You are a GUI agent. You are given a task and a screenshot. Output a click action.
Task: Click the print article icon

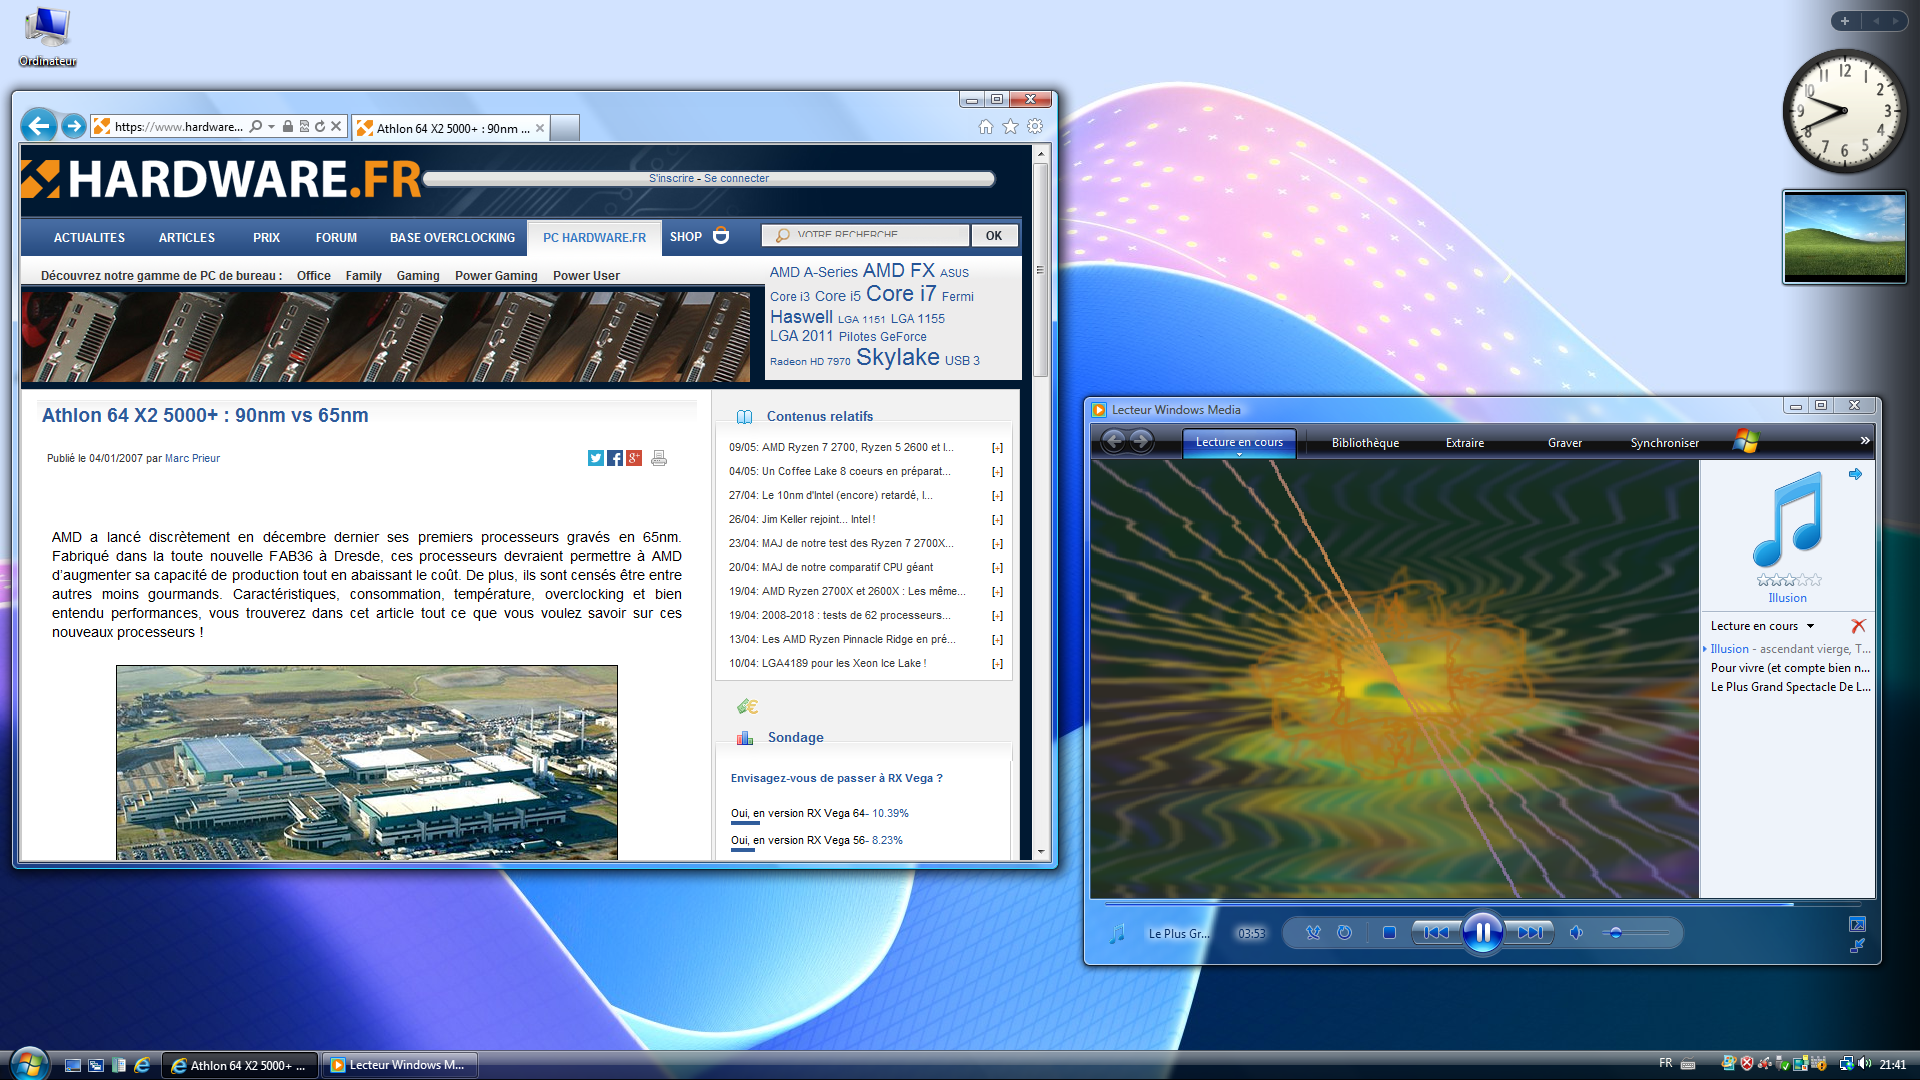[659, 458]
